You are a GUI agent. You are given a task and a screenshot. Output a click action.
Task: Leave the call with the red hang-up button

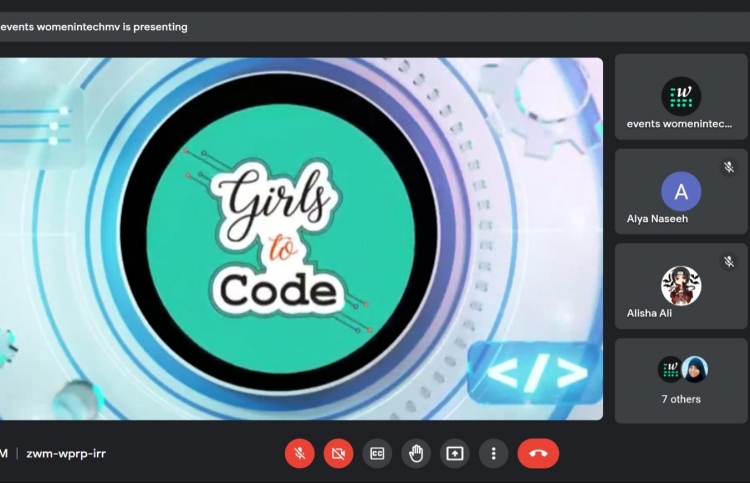click(538, 453)
